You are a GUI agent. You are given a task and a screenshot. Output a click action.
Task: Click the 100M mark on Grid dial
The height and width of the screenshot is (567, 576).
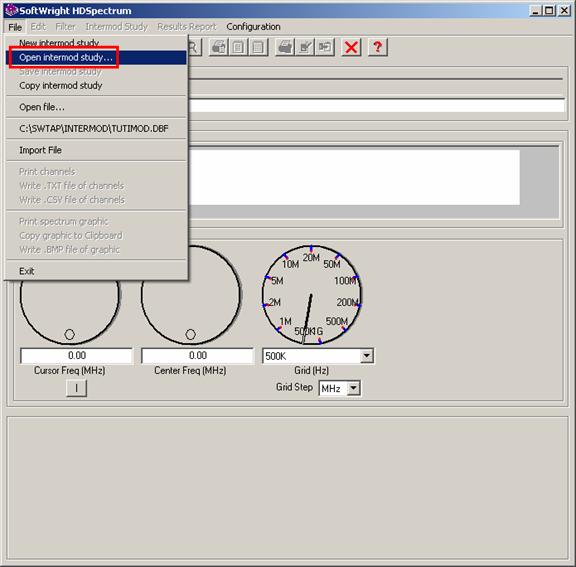(345, 281)
